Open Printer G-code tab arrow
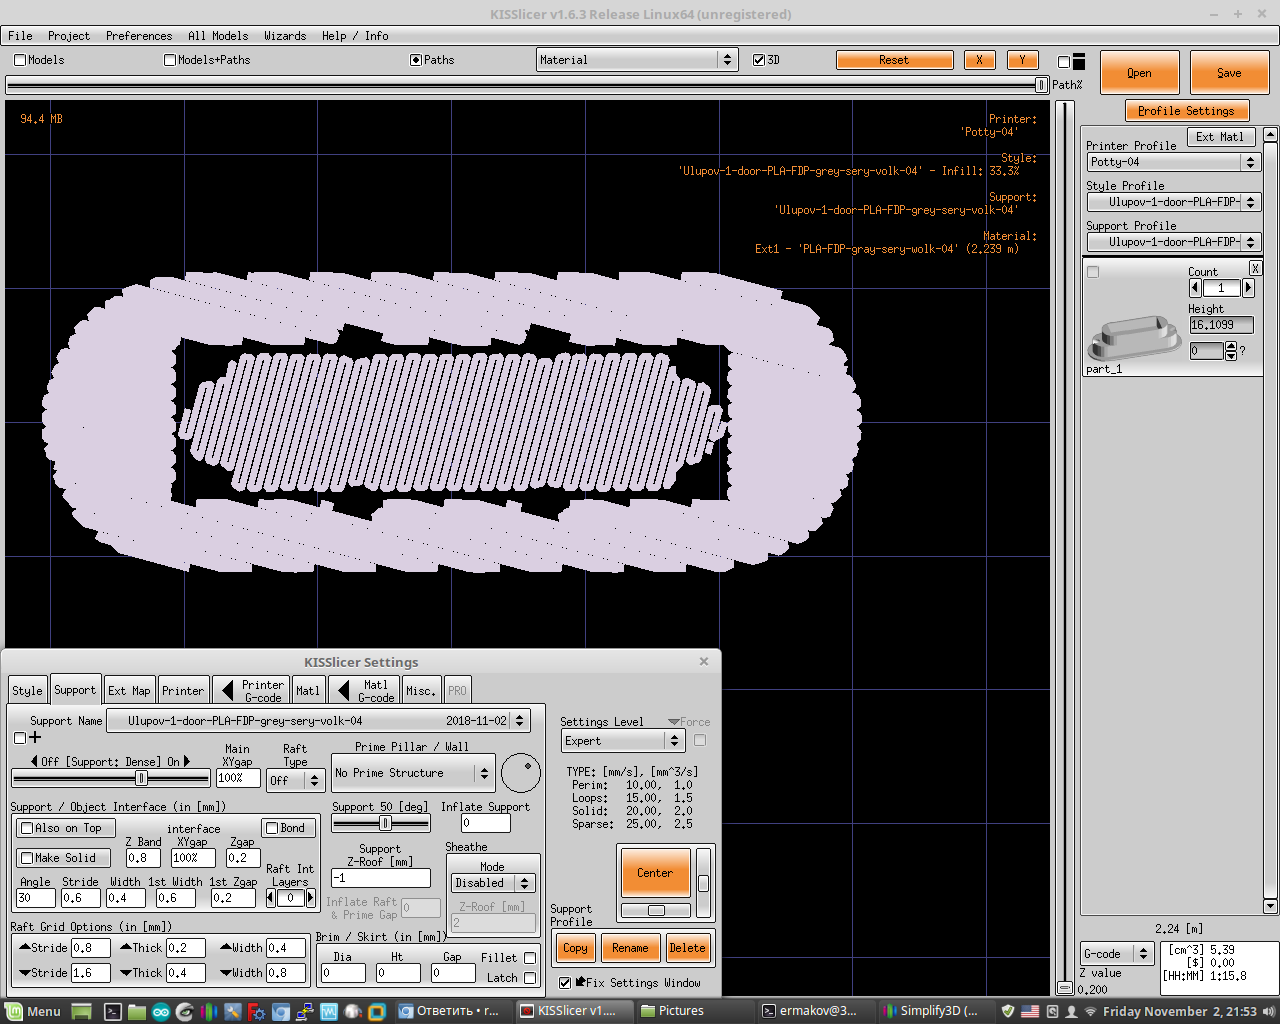 pyautogui.click(x=227, y=690)
